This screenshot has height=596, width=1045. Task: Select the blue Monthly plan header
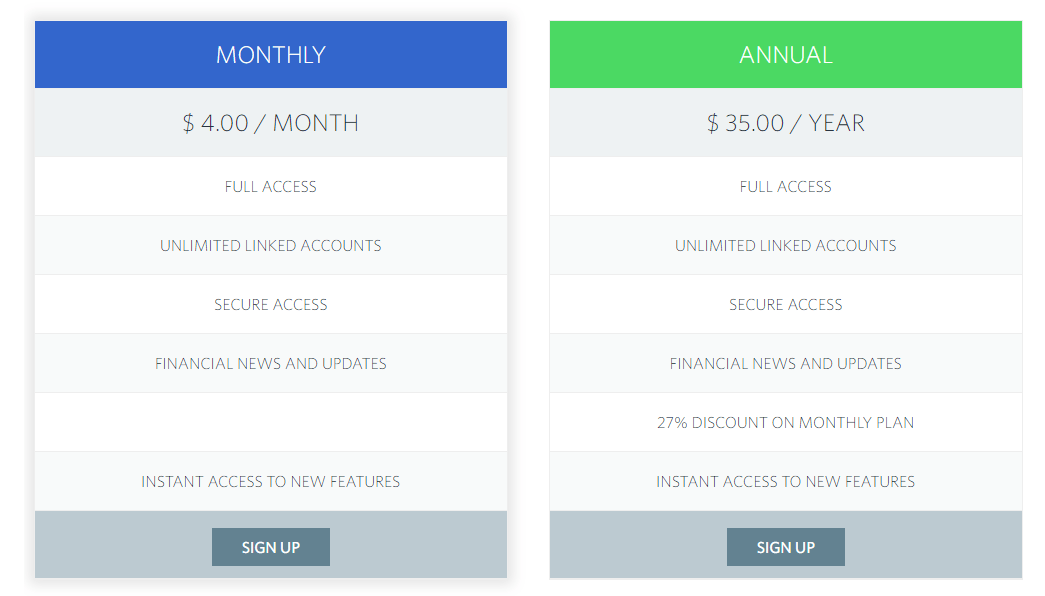270,54
